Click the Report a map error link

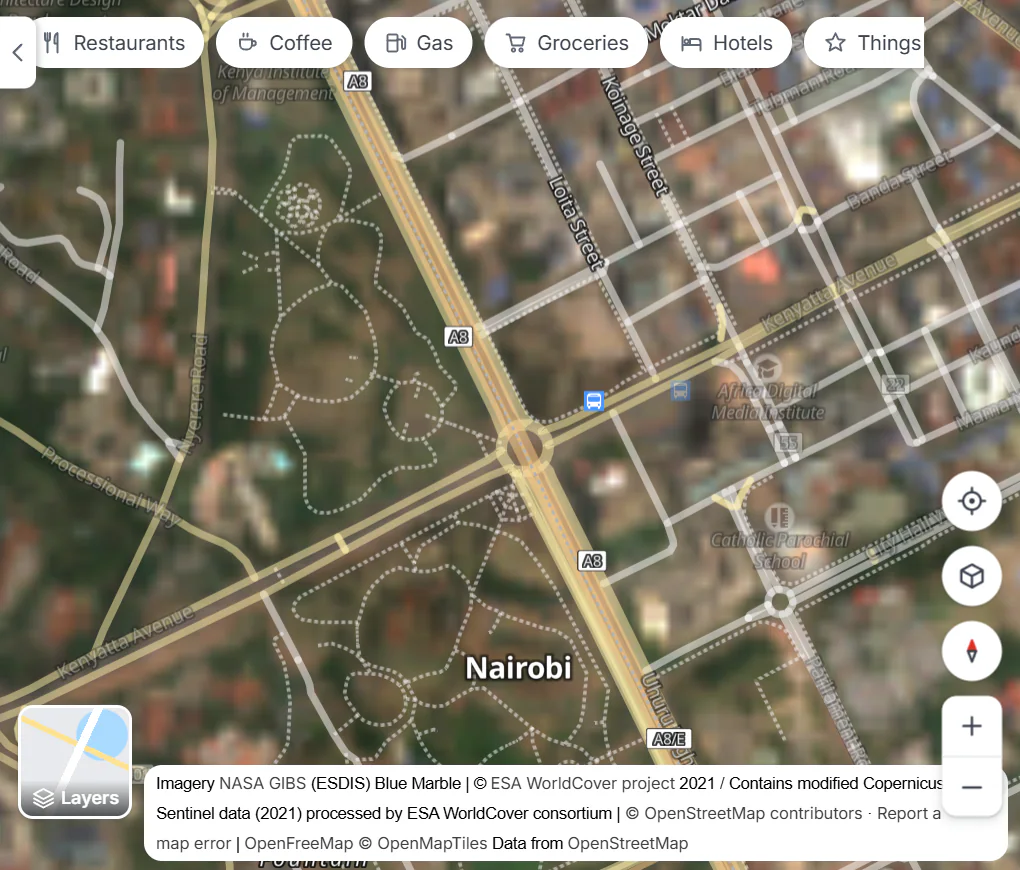click(x=548, y=828)
